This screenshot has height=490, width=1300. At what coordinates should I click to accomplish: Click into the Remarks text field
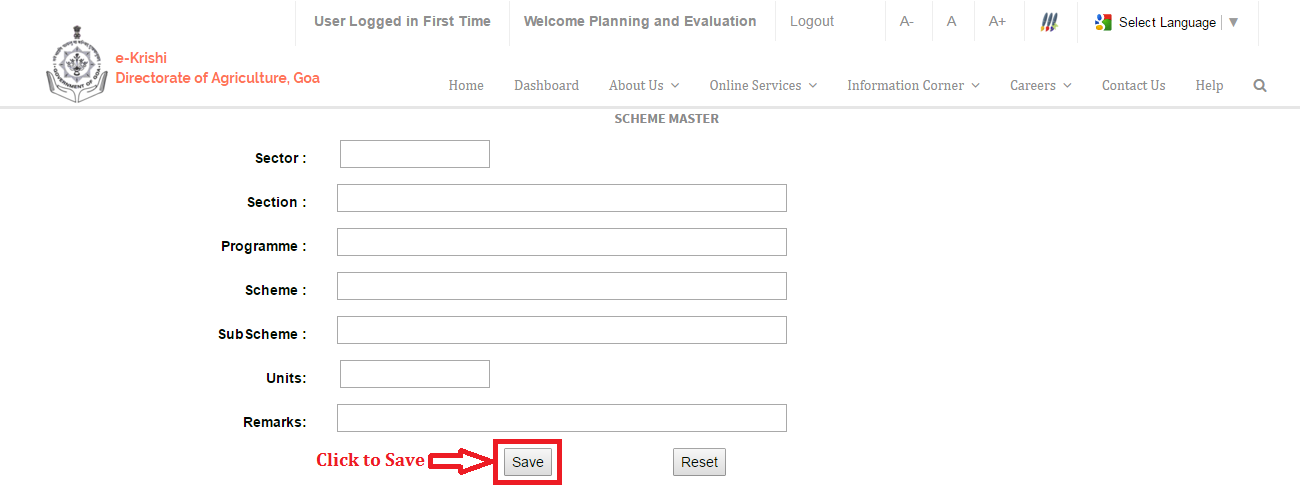point(562,418)
